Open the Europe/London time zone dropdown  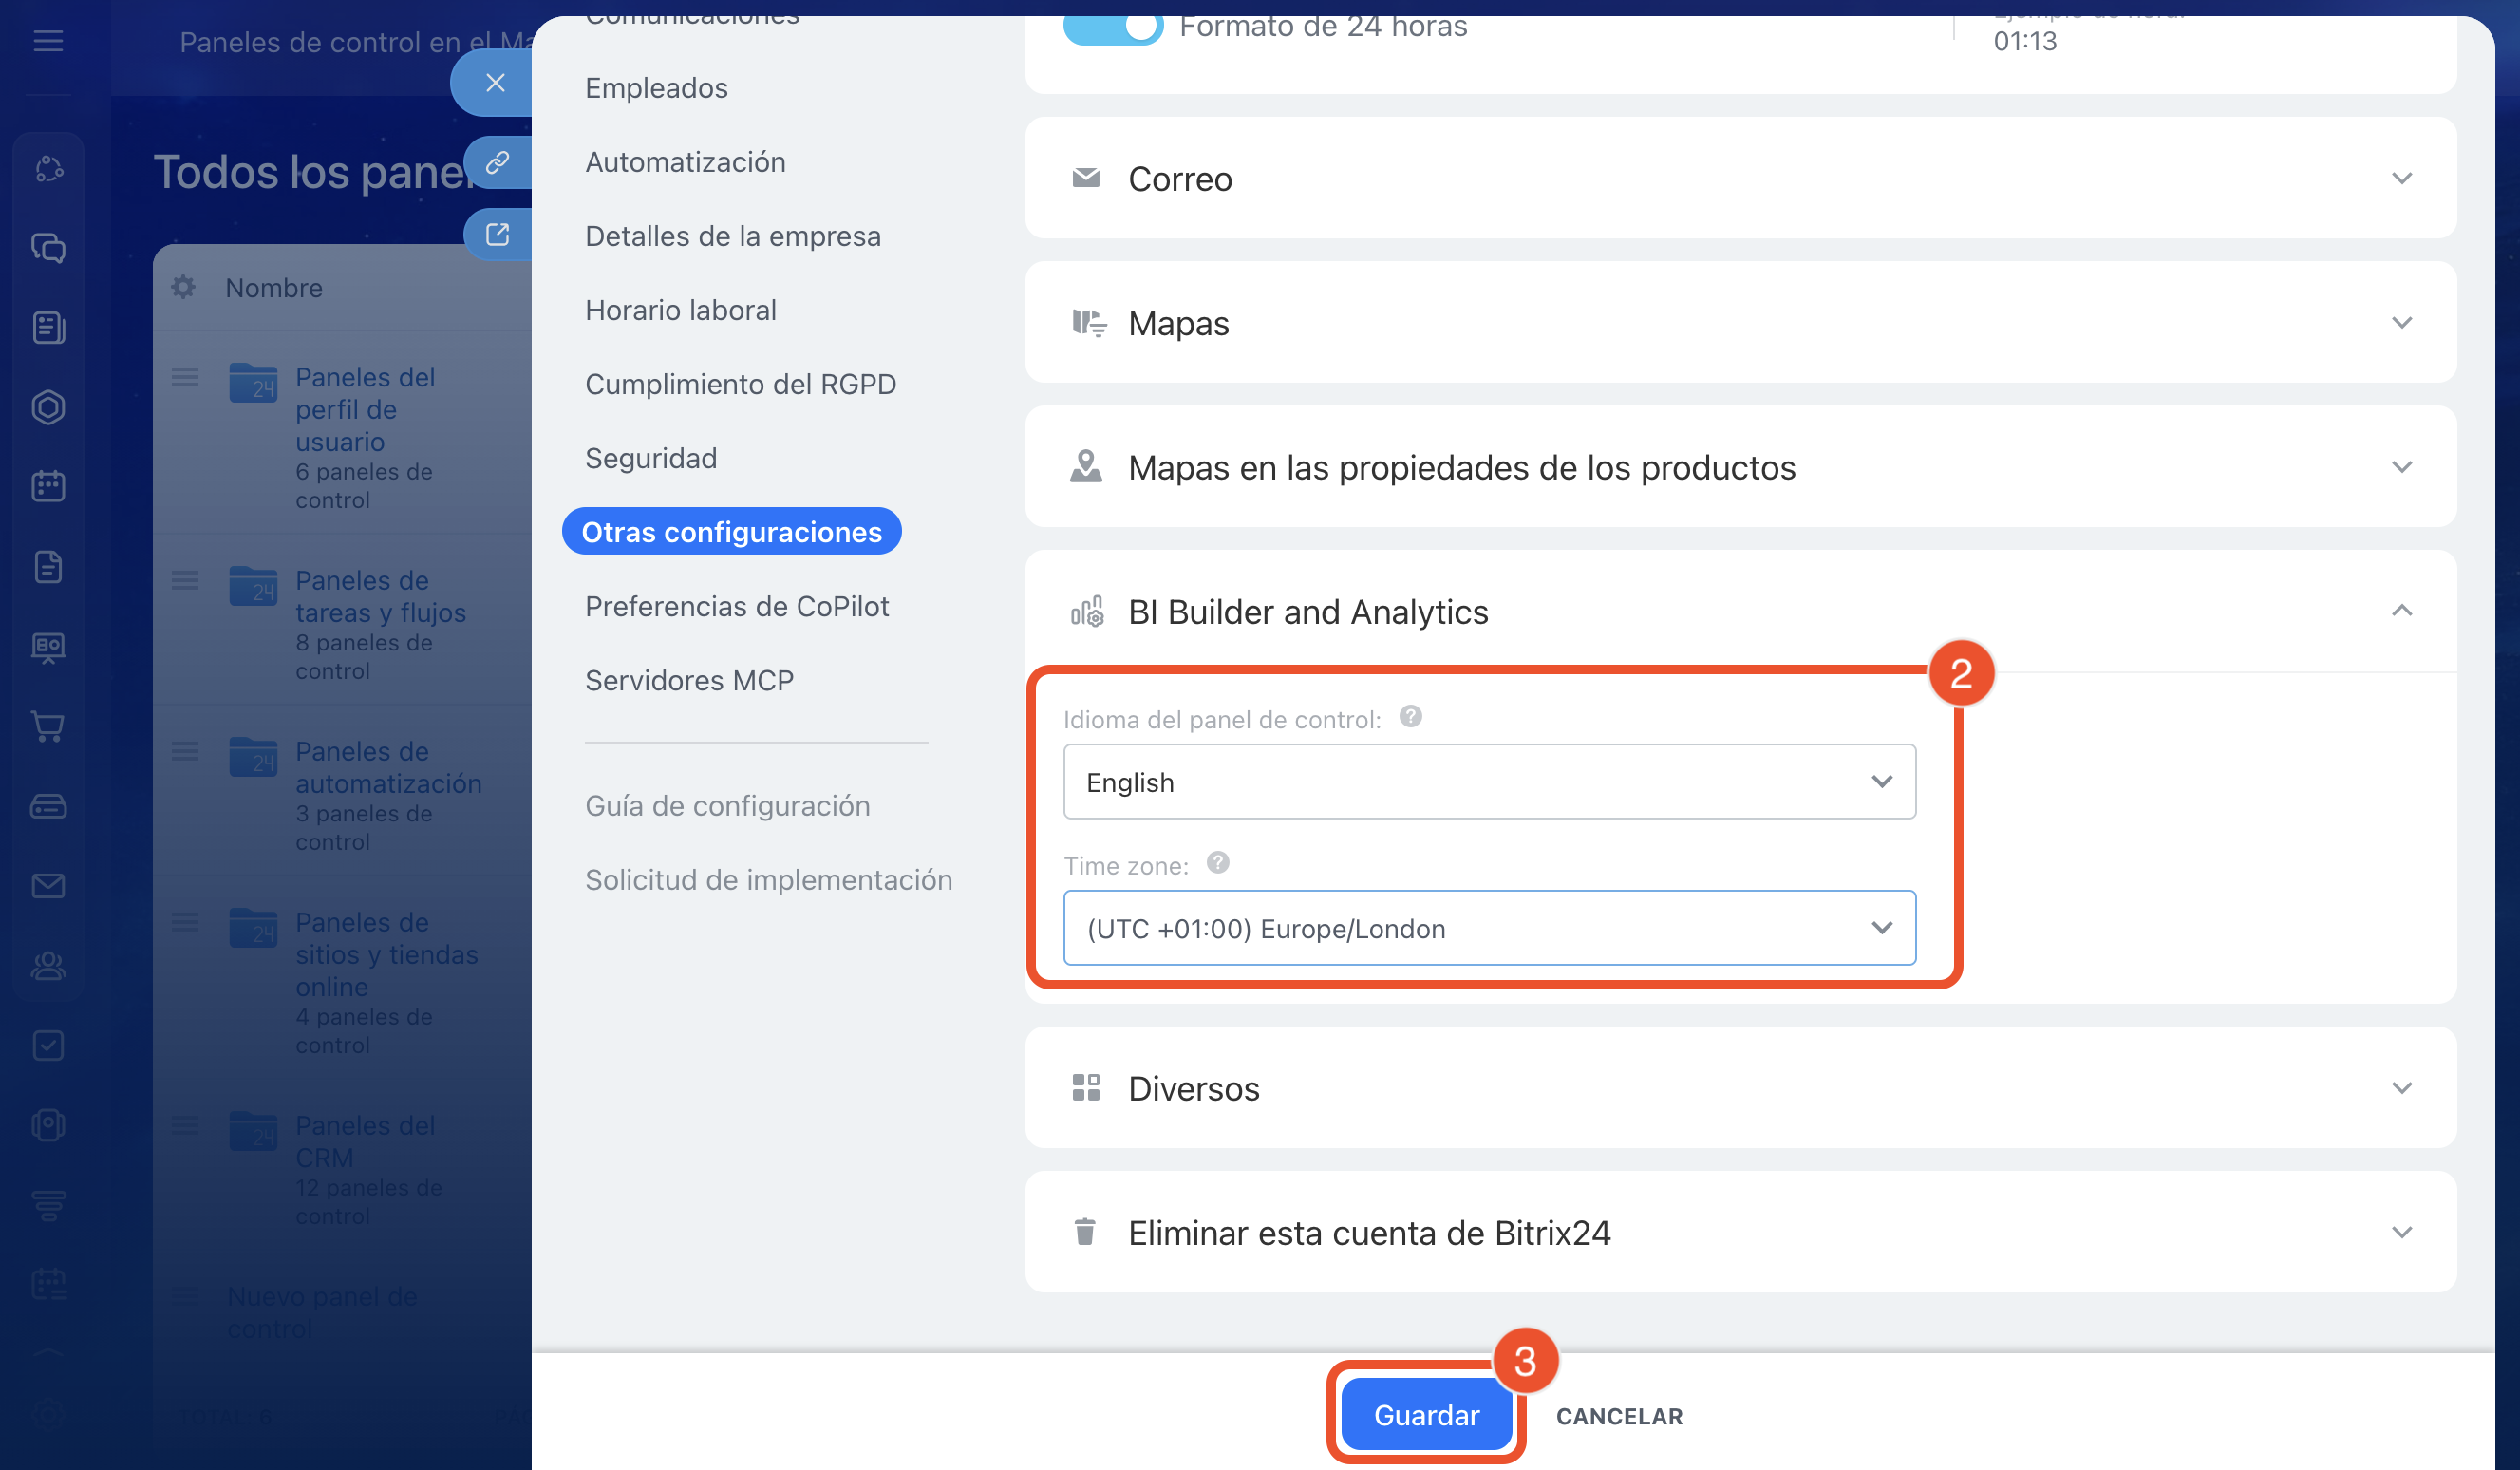1489,928
